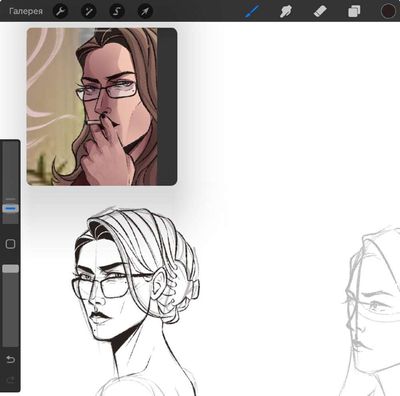Select the Eraser tool
This screenshot has height=396, width=400.
tap(320, 12)
